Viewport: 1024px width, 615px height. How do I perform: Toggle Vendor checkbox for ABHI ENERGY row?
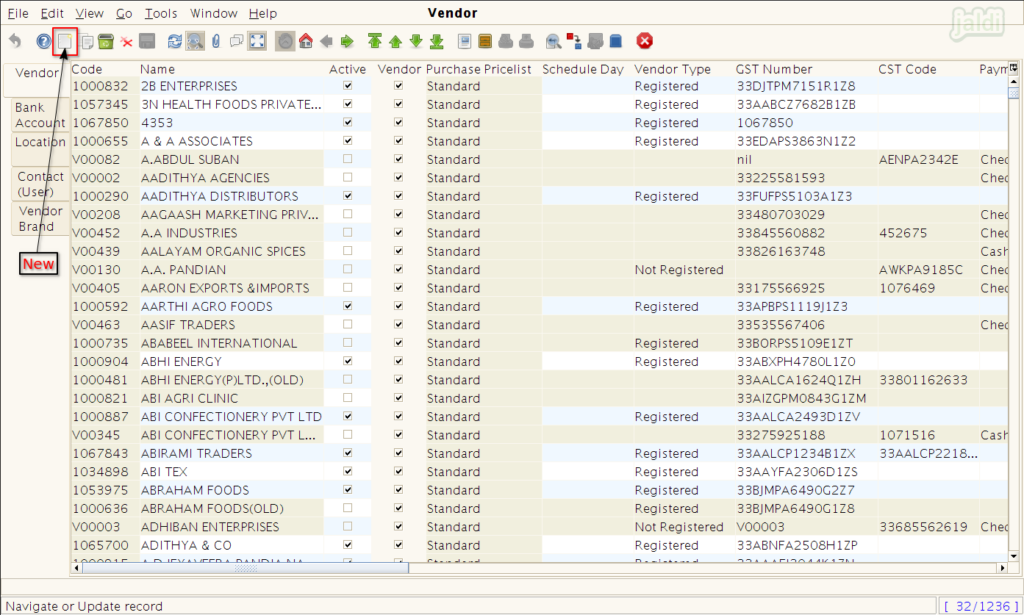point(398,361)
